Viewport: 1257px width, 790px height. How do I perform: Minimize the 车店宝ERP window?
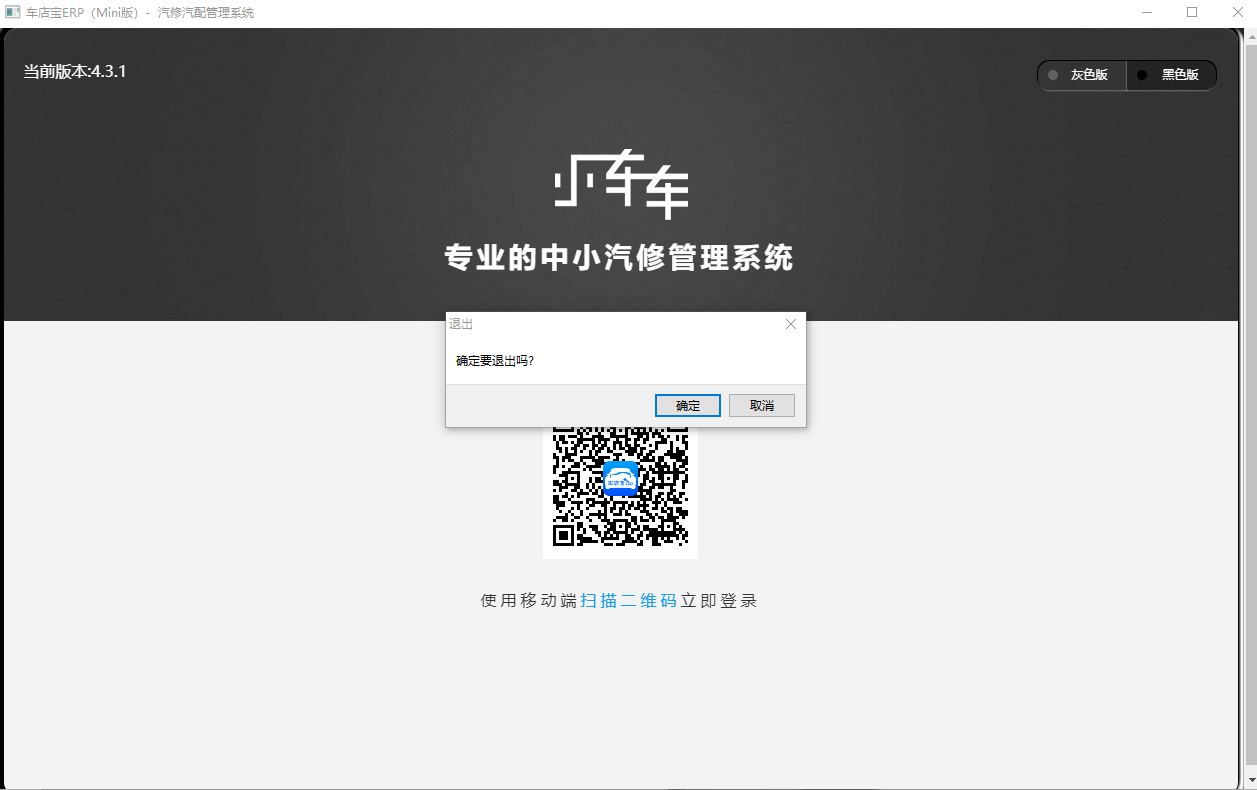[1146, 12]
